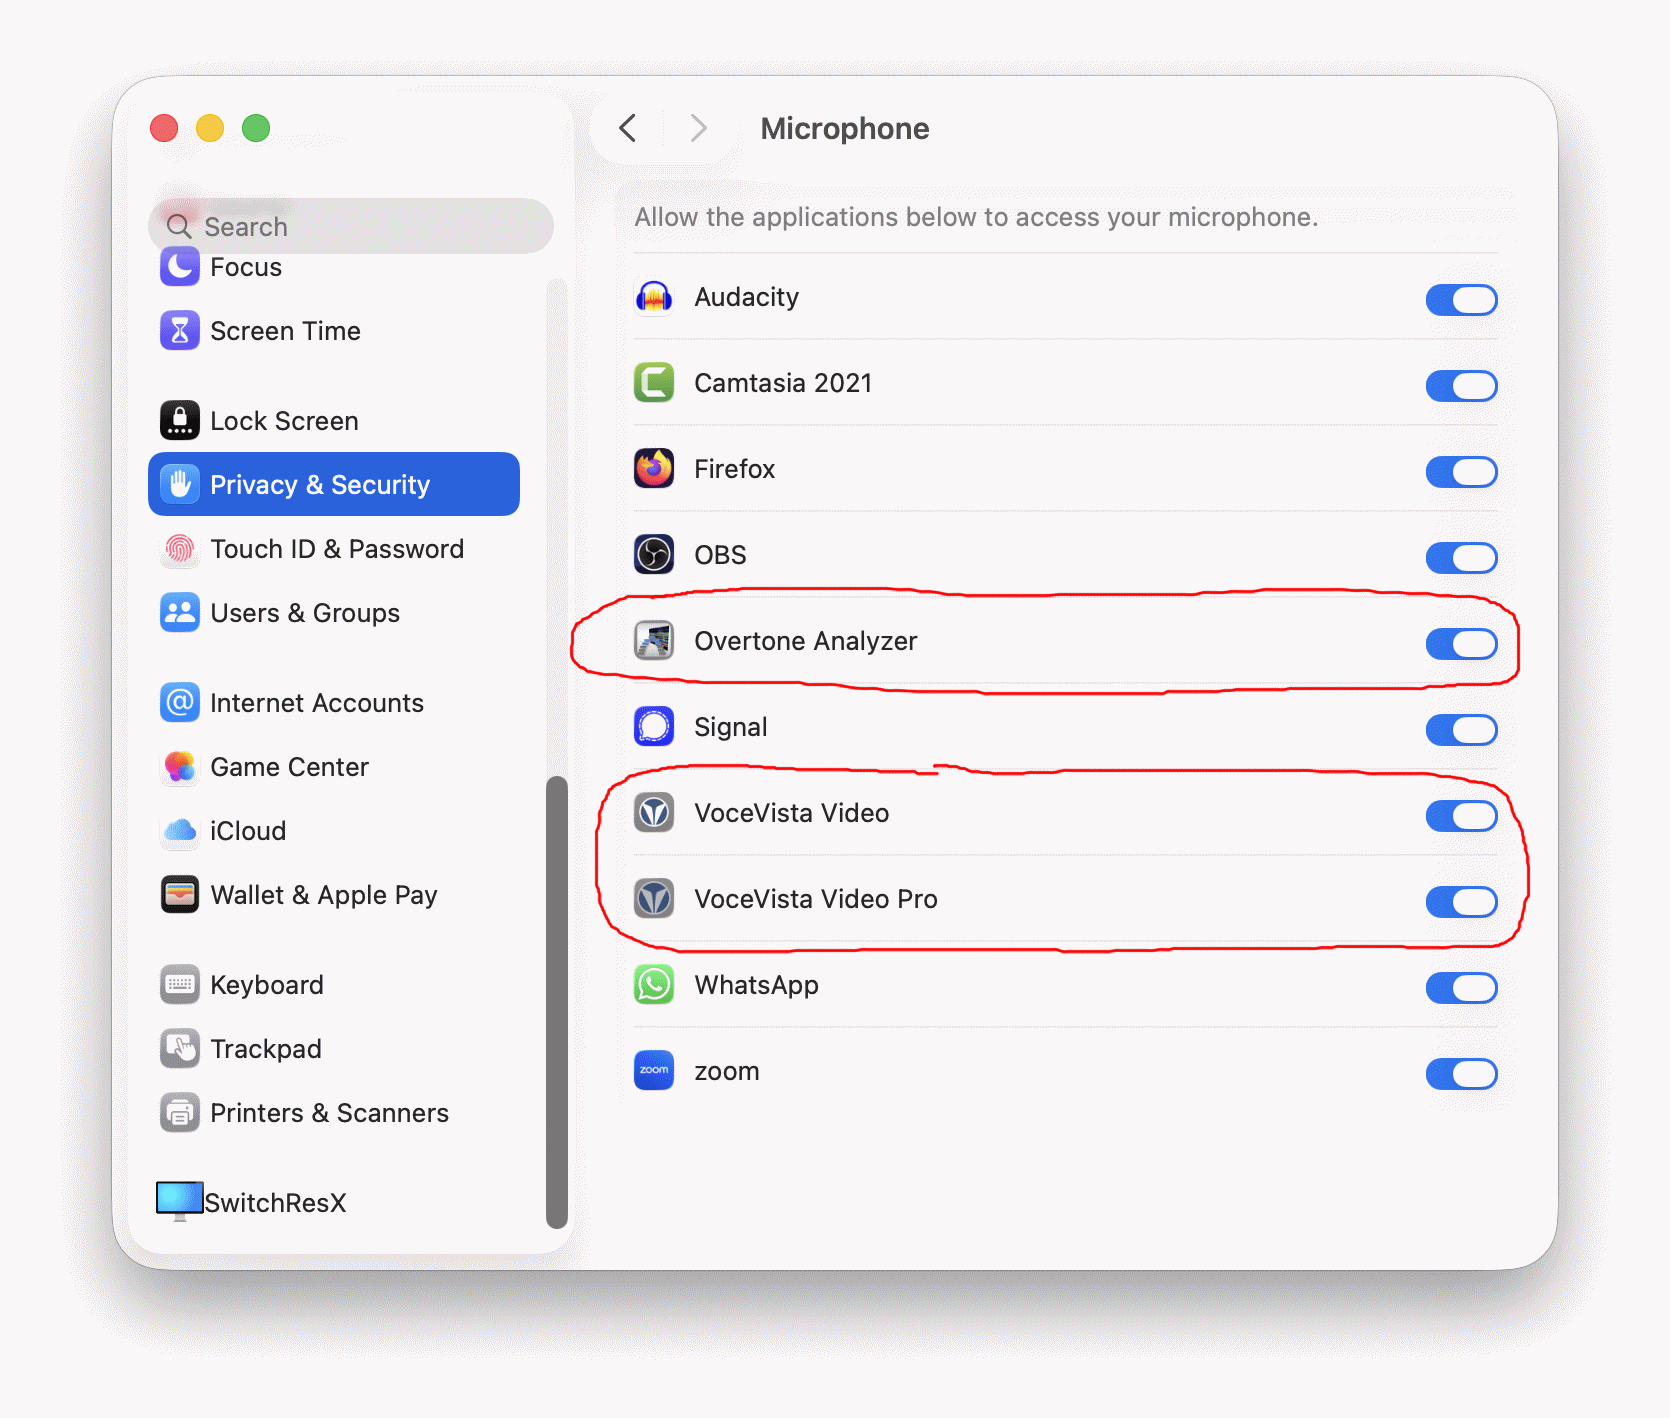Viewport: 1670px width, 1418px height.
Task: Disable microphone access for Audacity
Action: 1460,300
